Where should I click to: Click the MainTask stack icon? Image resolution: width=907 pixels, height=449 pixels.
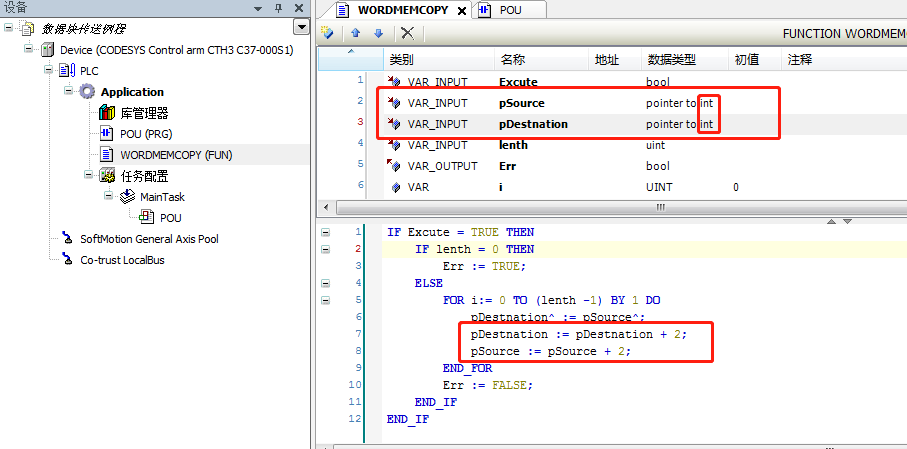coord(127,197)
